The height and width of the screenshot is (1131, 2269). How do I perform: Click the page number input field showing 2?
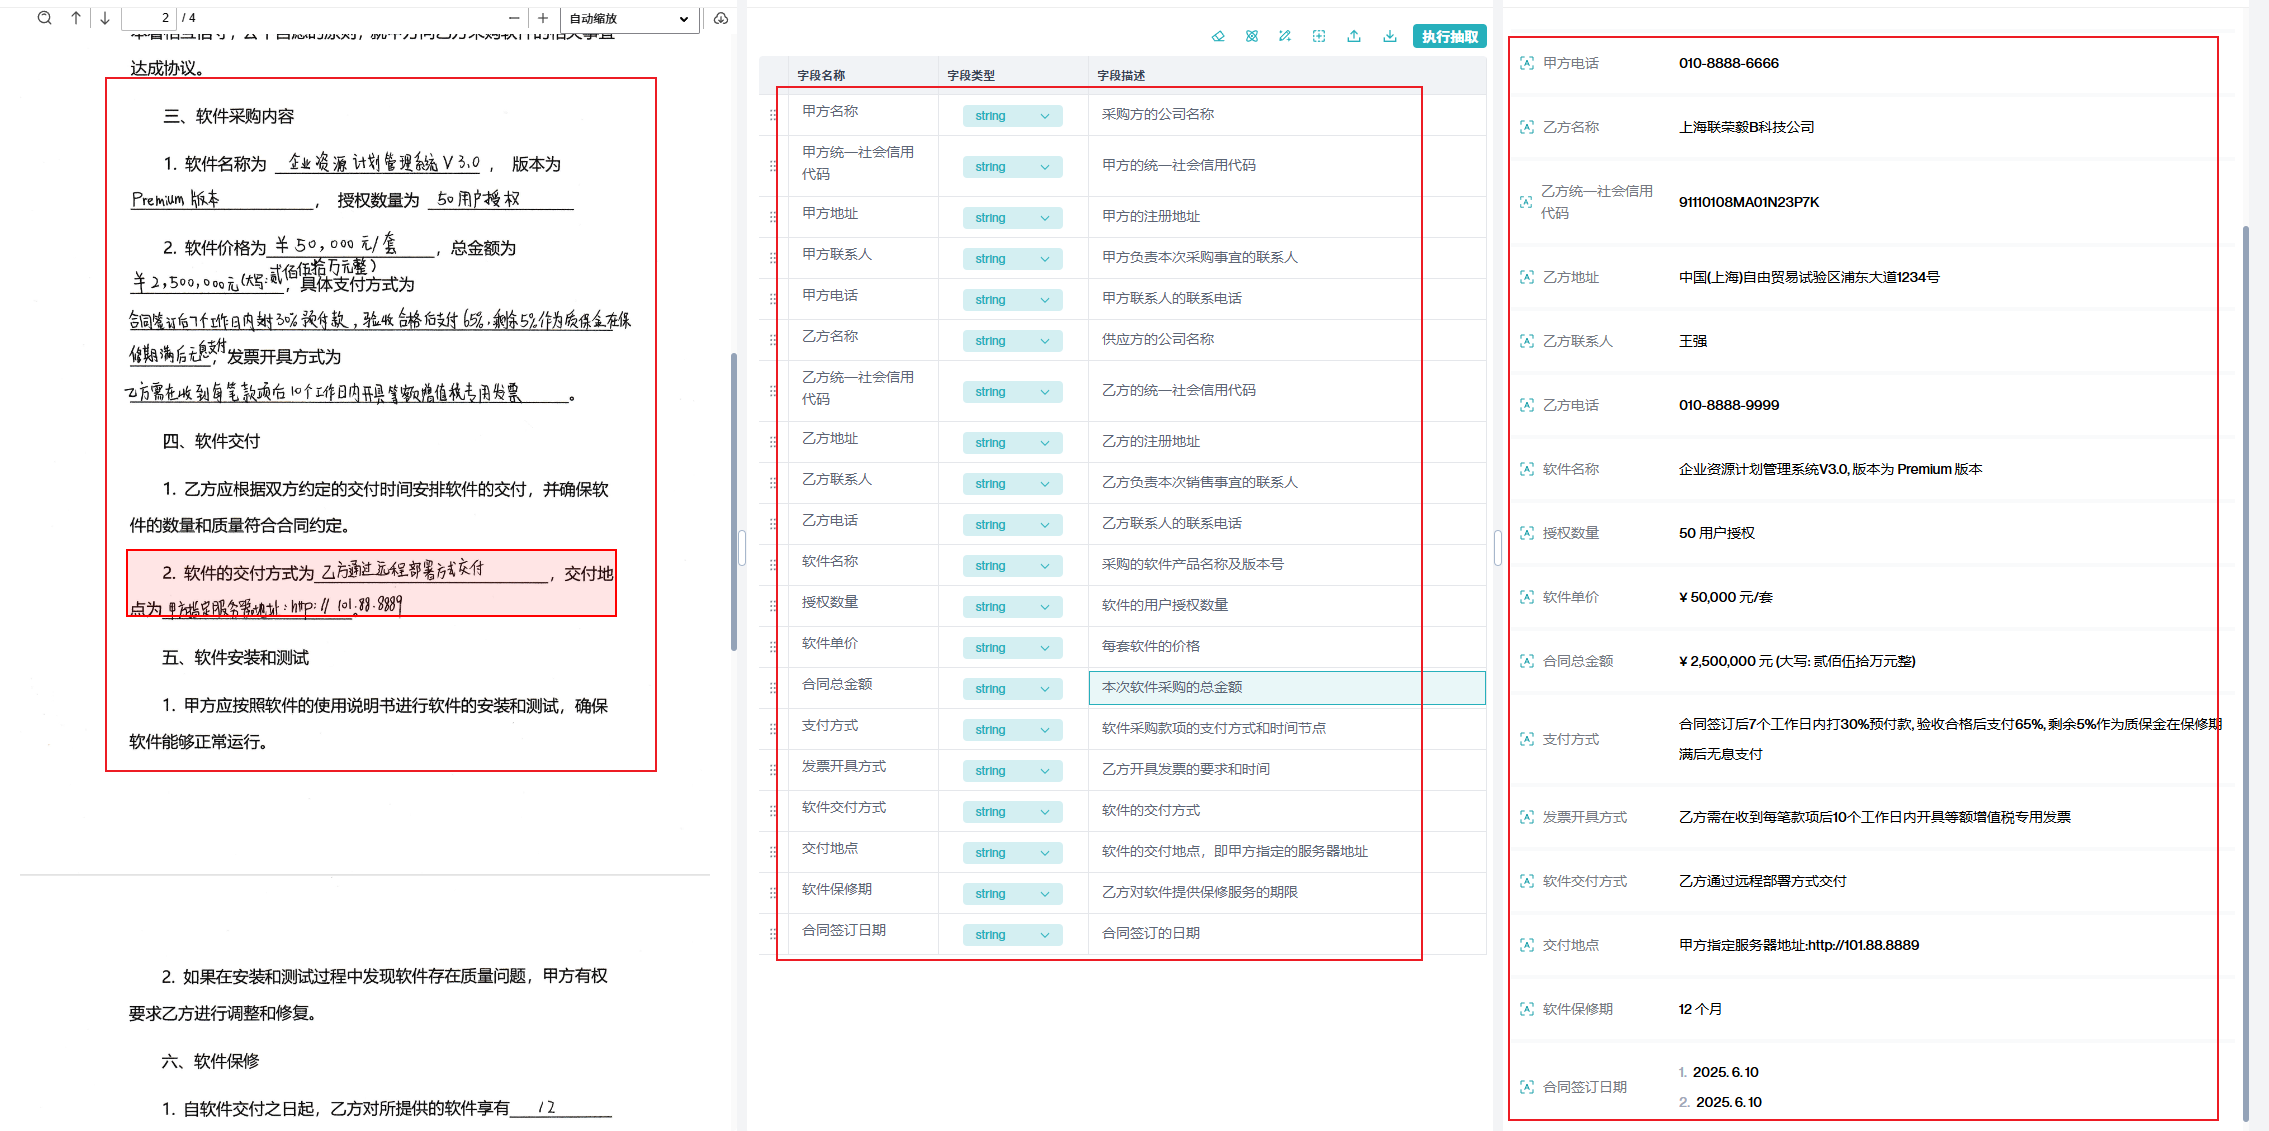148,17
